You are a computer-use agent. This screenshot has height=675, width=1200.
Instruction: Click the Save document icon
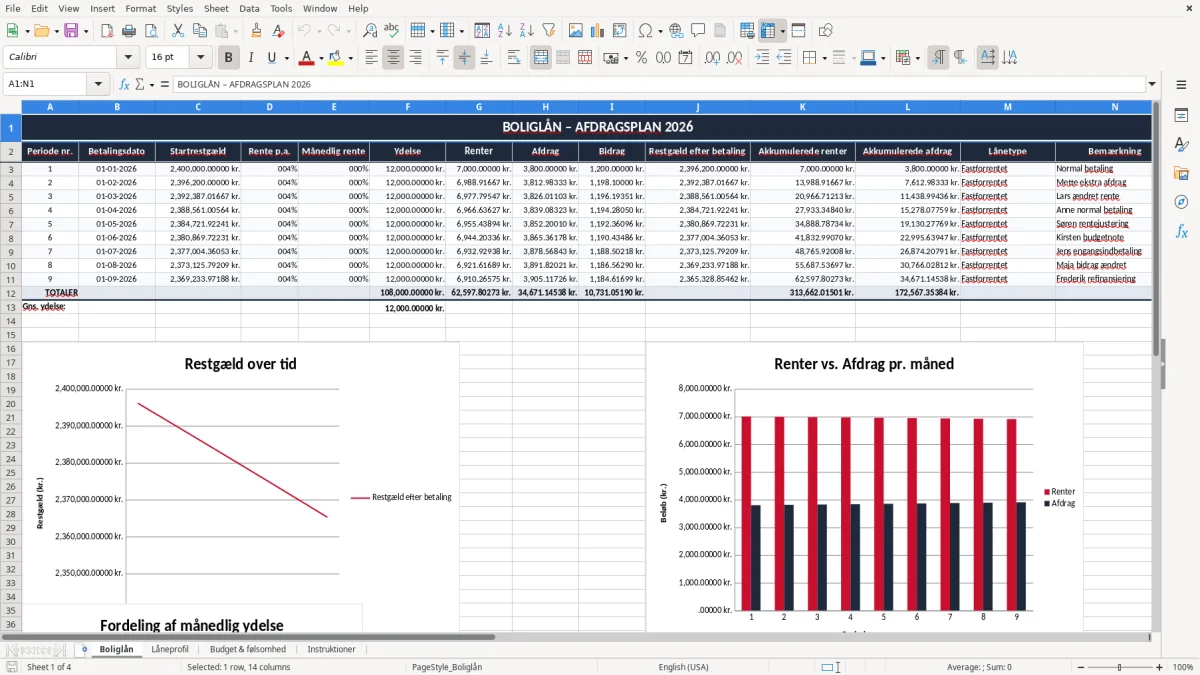point(70,31)
